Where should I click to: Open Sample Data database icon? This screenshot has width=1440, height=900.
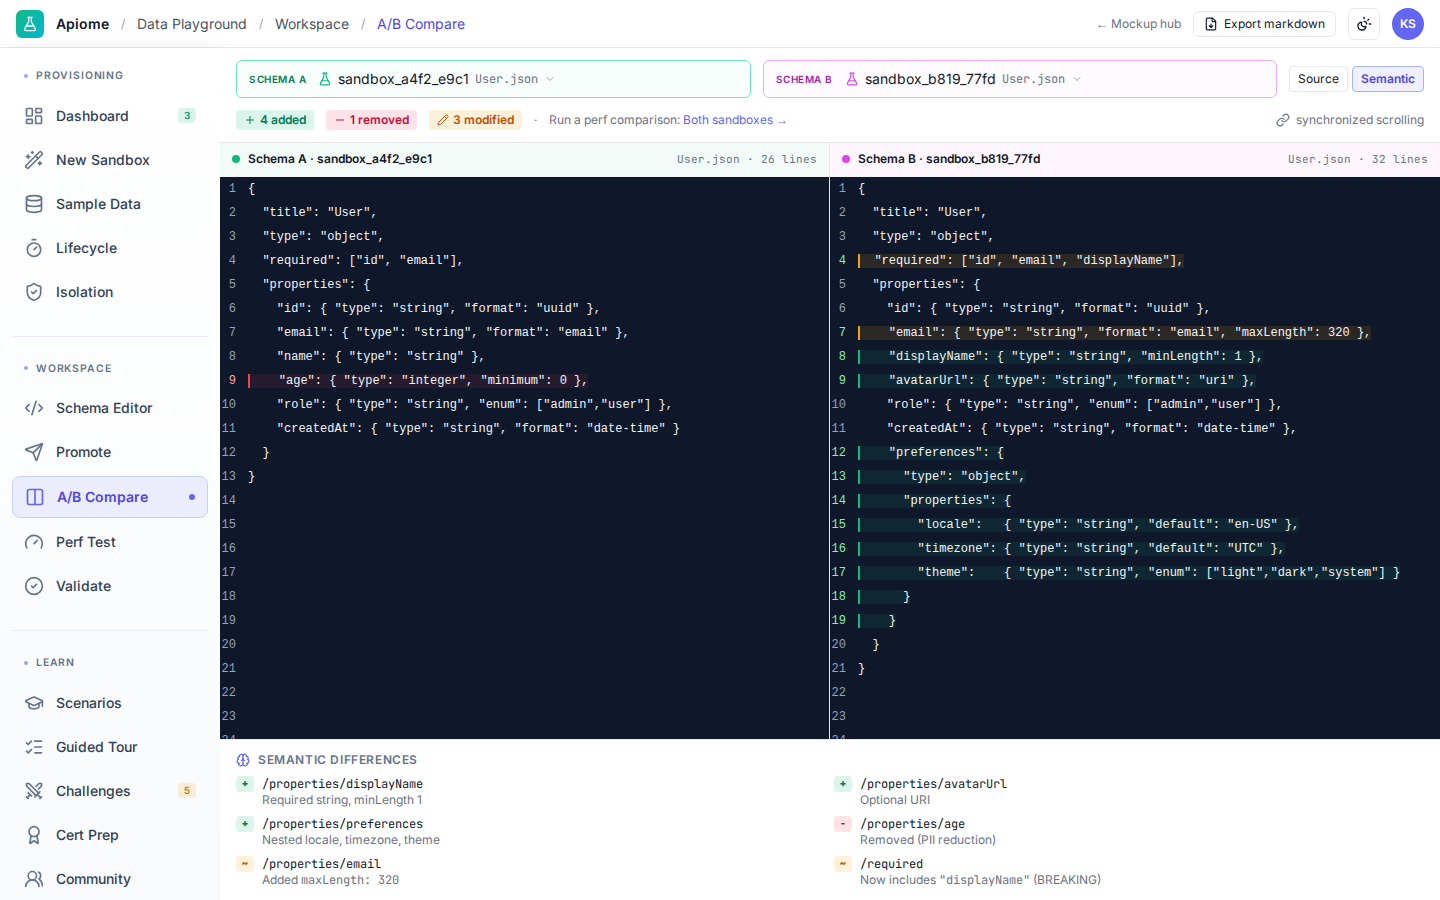pyautogui.click(x=34, y=204)
